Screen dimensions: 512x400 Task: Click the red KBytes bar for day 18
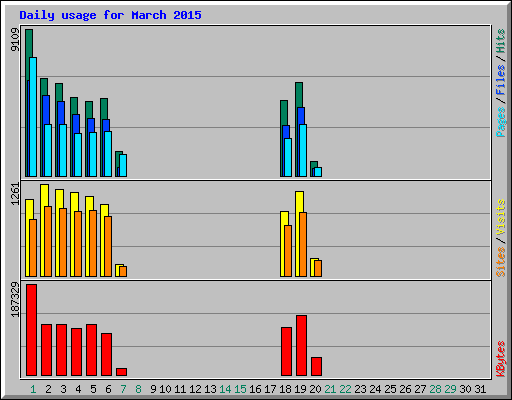286,352
